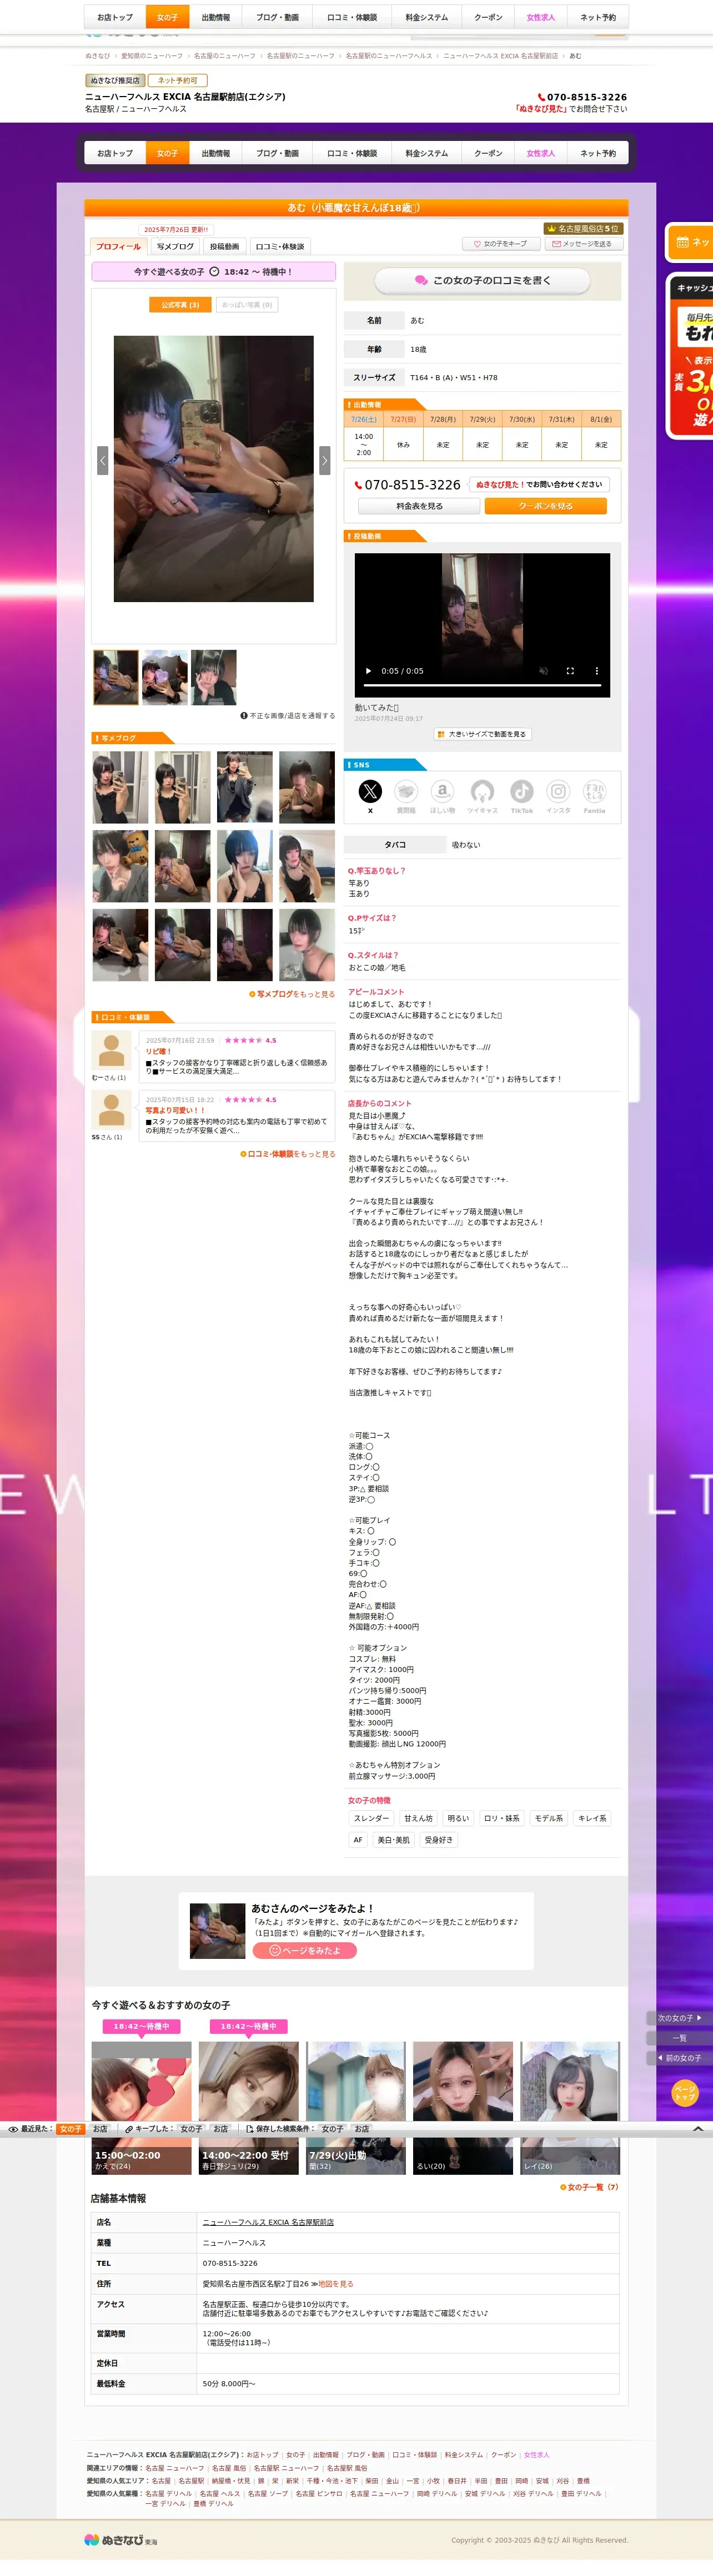Open the ツイキャス SNS icon

[482, 791]
